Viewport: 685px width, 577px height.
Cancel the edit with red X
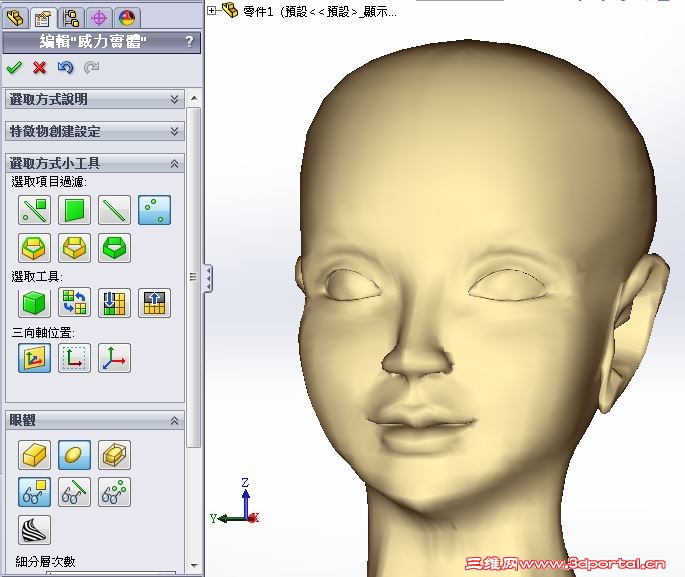pyautogui.click(x=40, y=67)
